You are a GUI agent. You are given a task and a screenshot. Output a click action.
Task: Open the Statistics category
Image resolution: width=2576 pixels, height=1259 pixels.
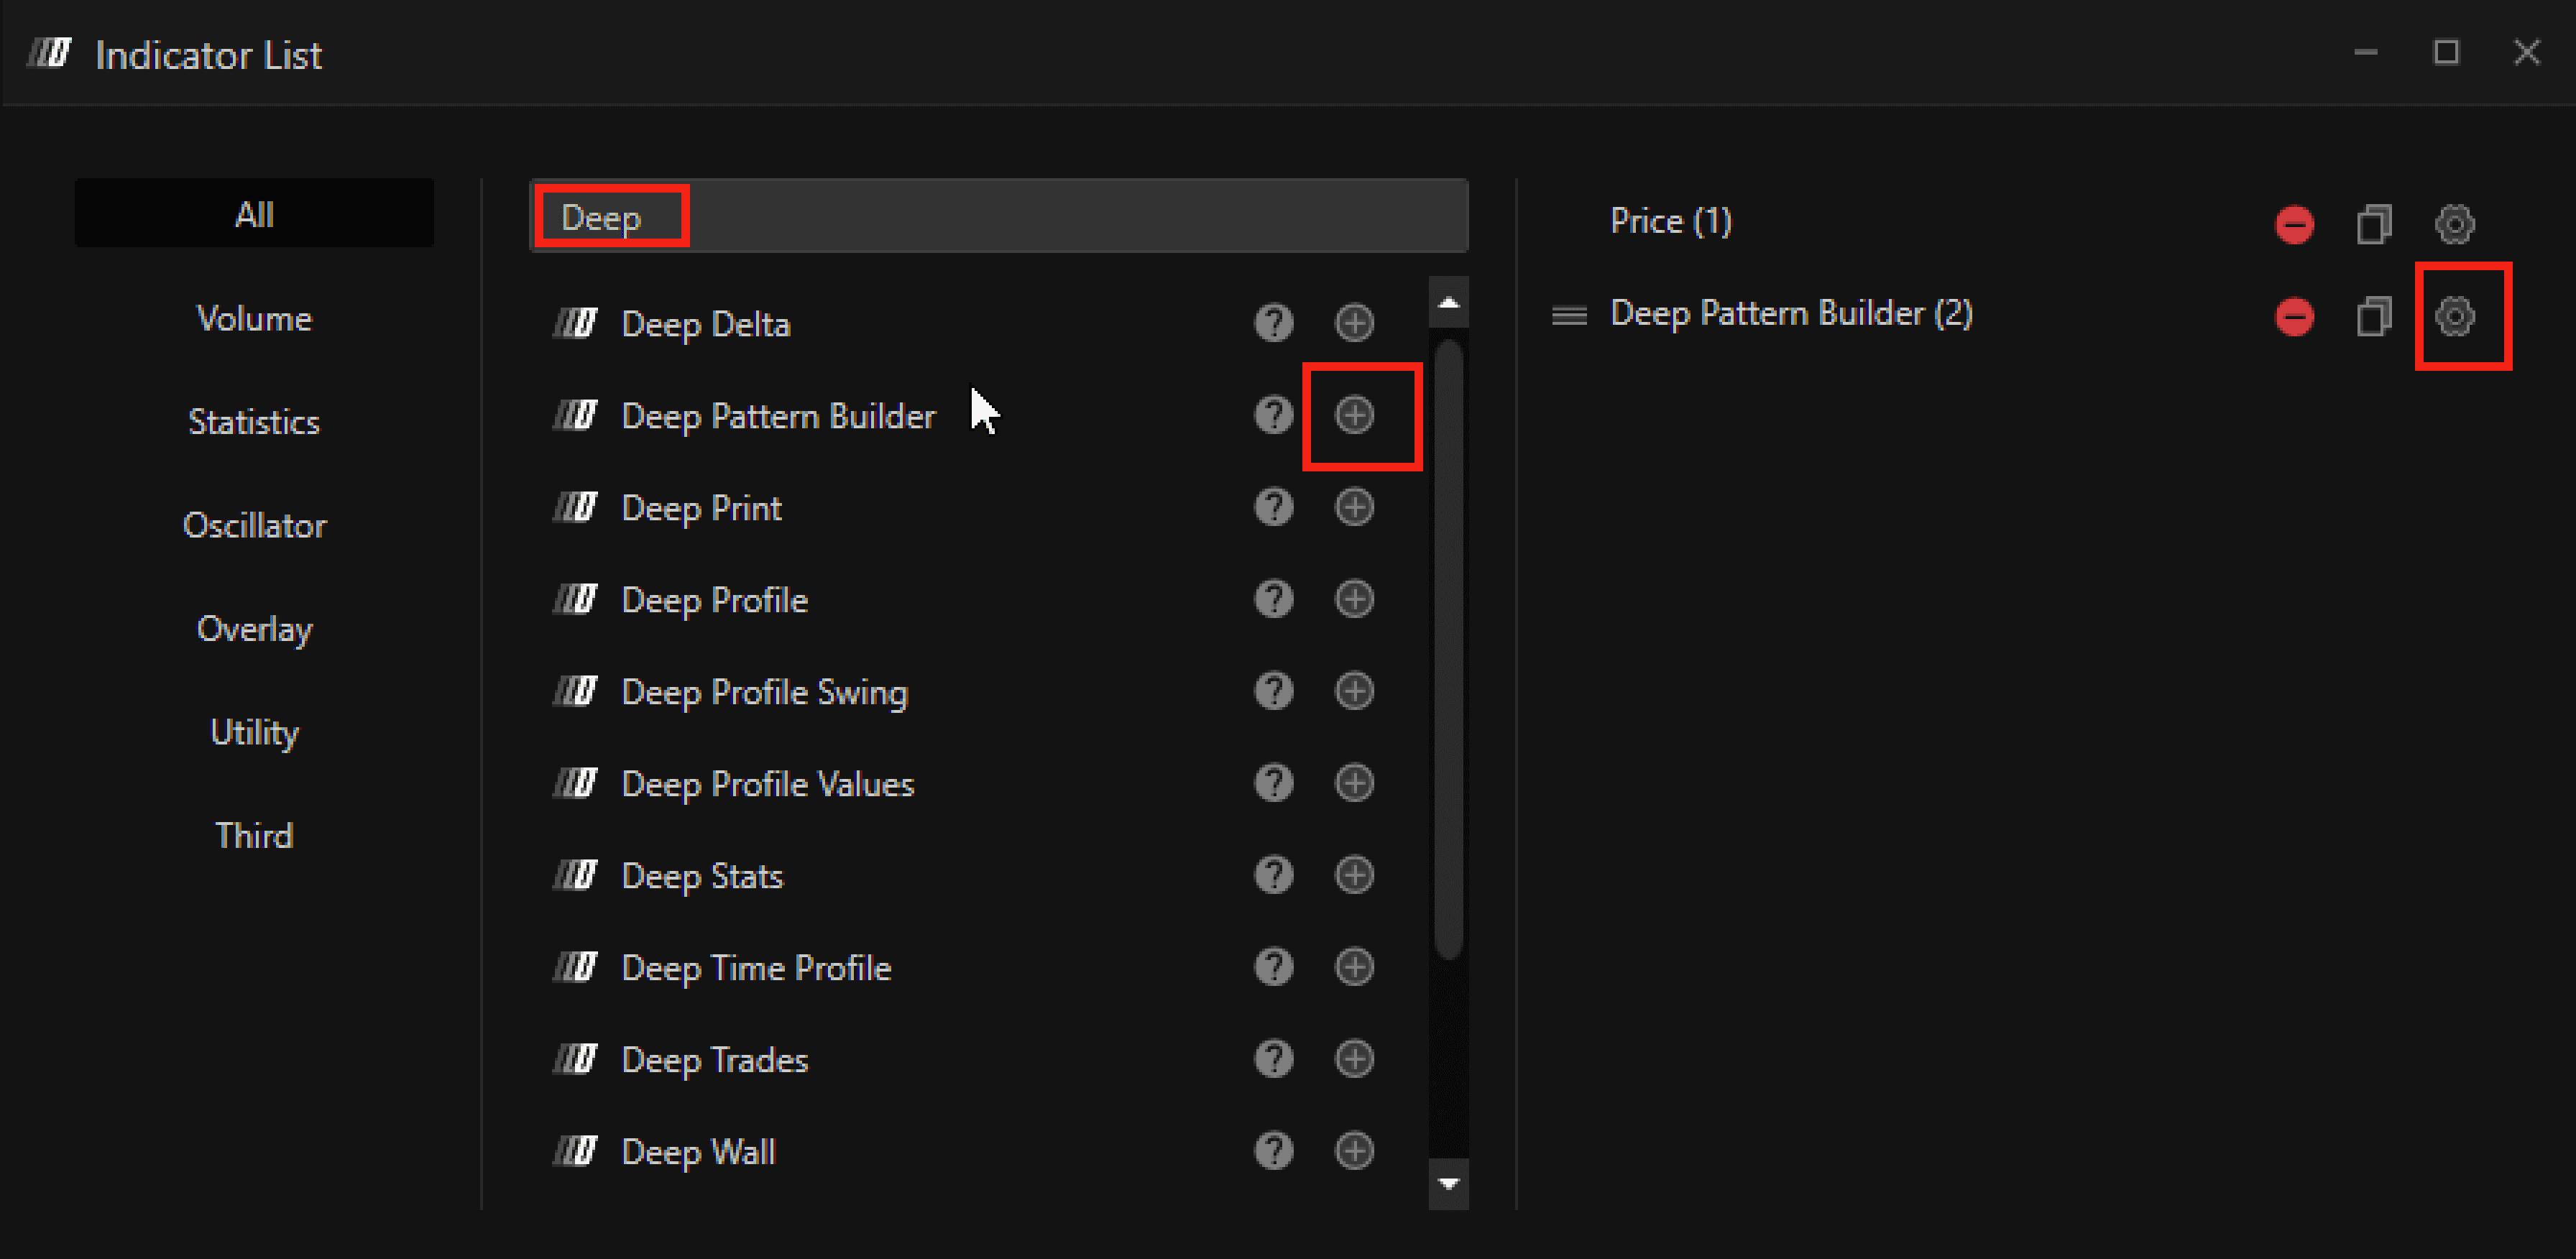click(254, 422)
